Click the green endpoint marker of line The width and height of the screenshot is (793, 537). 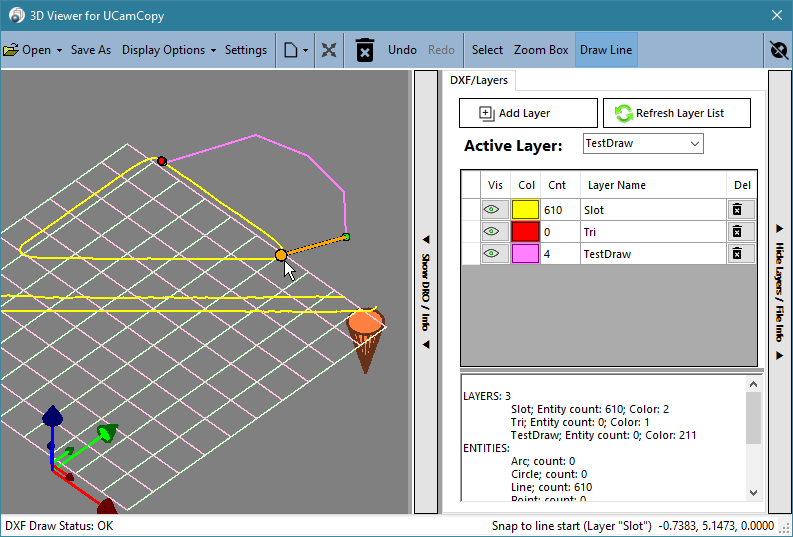pos(346,237)
